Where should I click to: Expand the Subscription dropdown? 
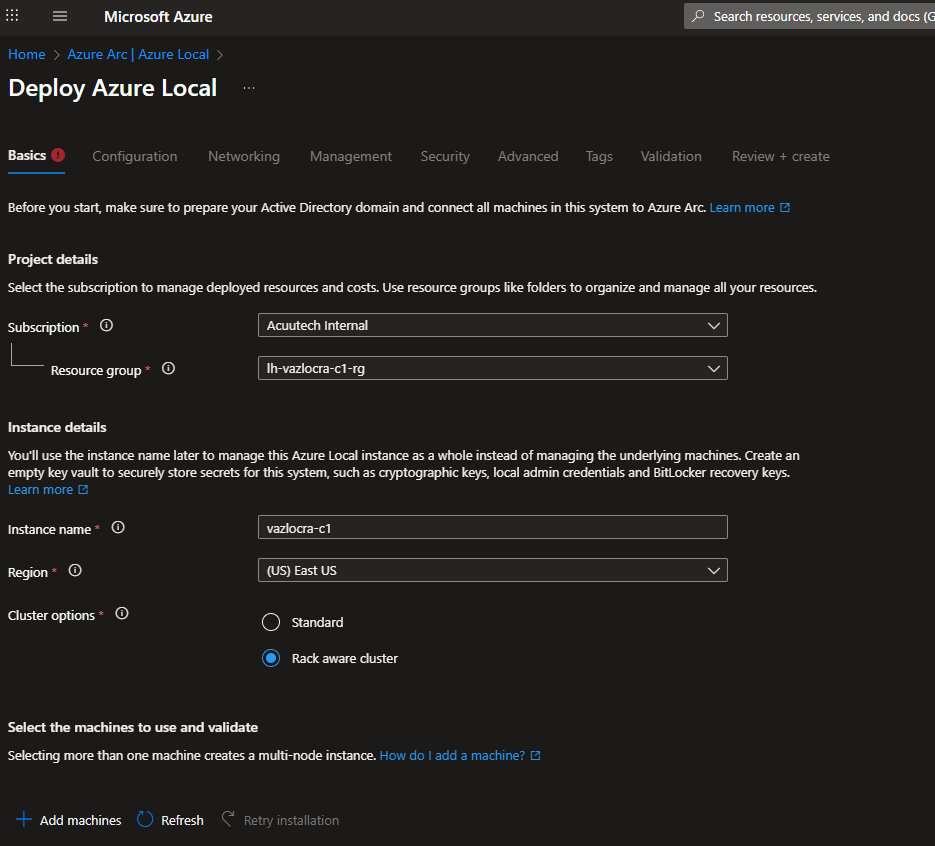click(x=492, y=326)
